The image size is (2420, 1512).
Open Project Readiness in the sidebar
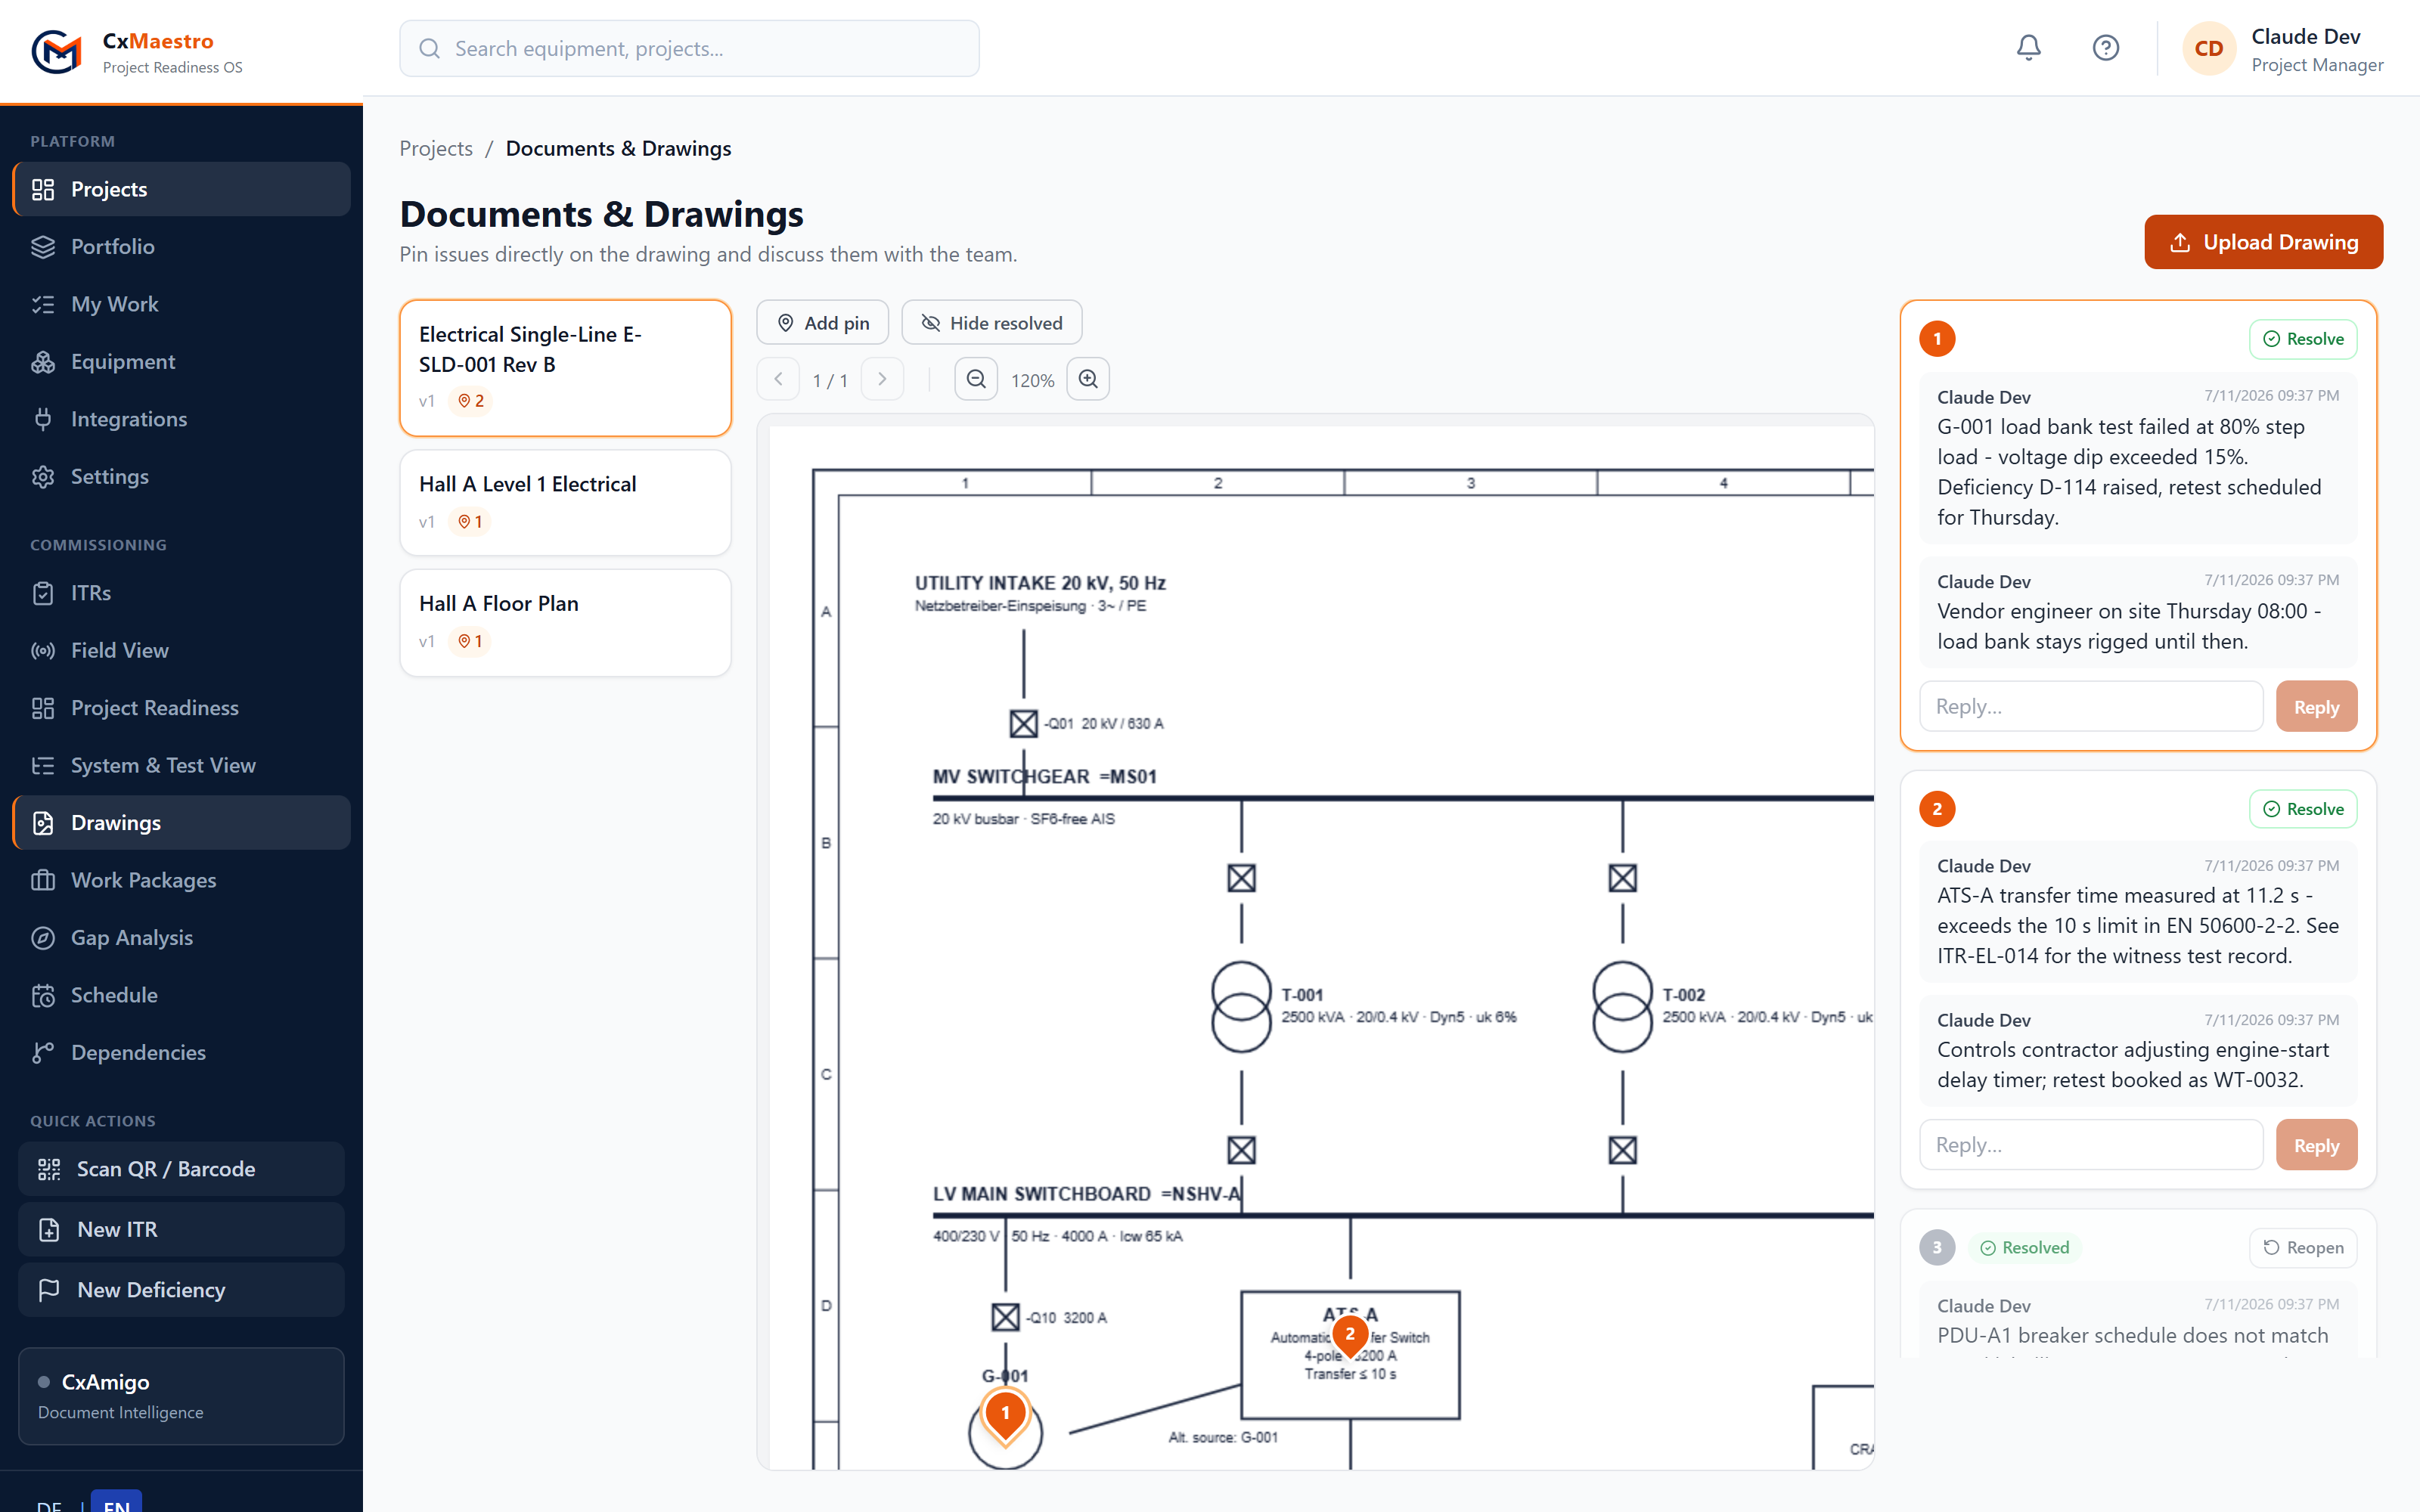pos(181,708)
